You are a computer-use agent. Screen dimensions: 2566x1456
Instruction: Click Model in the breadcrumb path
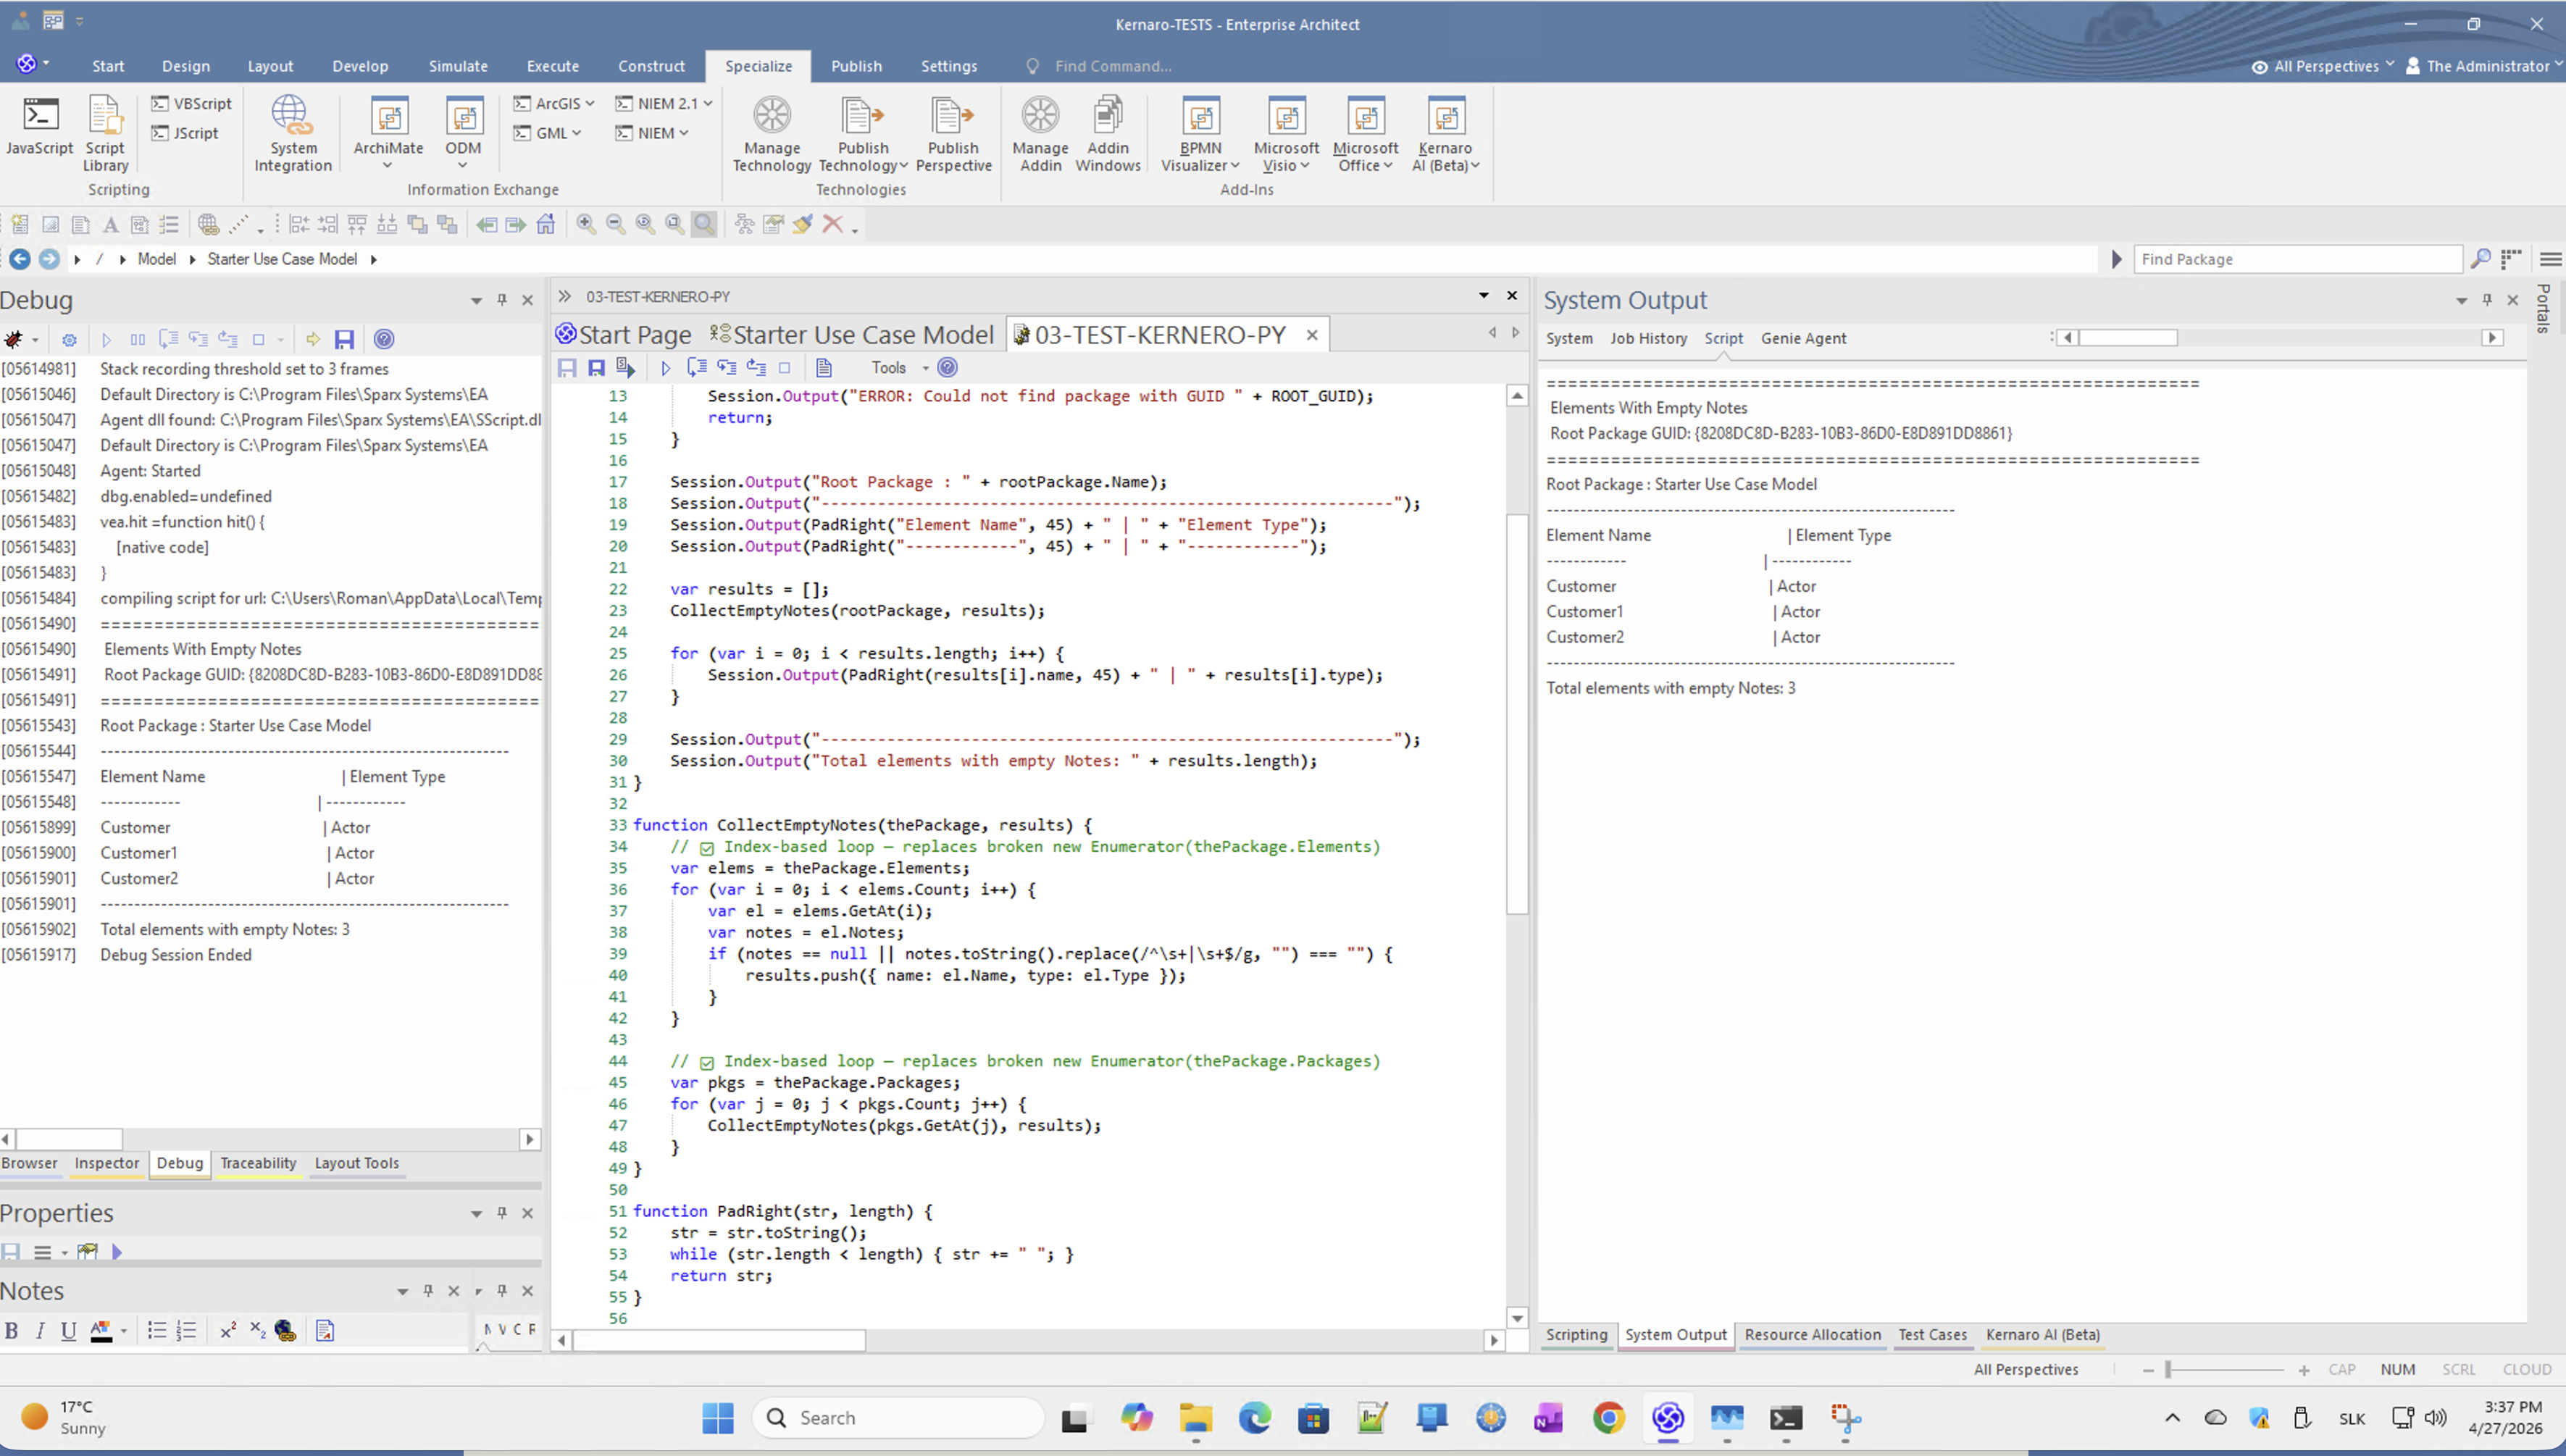(x=156, y=259)
